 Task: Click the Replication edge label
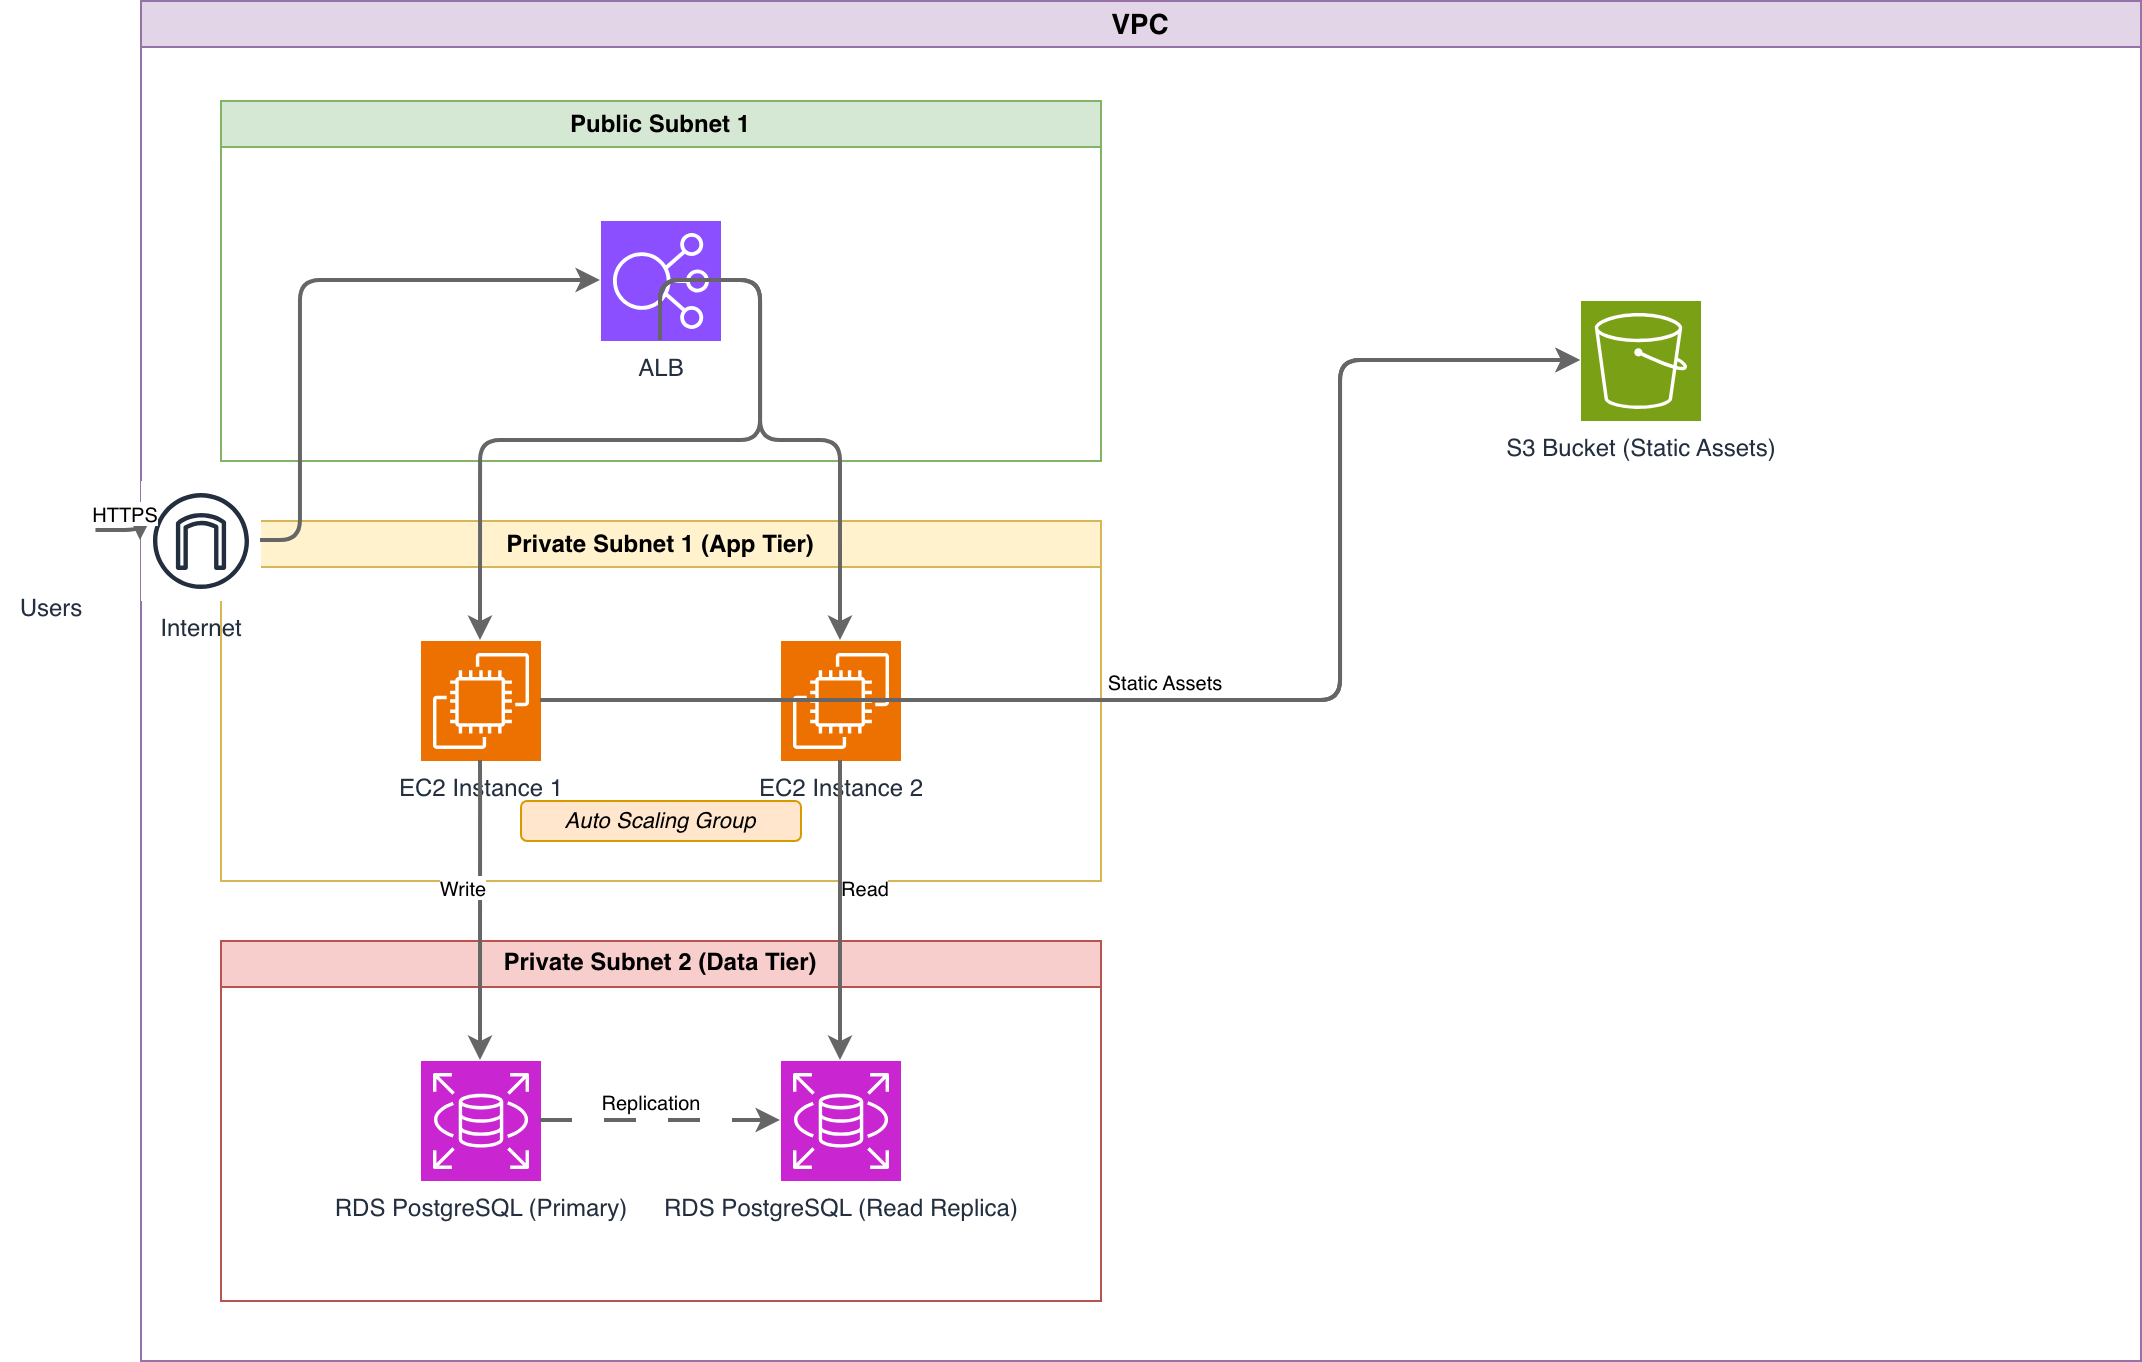[x=651, y=1103]
